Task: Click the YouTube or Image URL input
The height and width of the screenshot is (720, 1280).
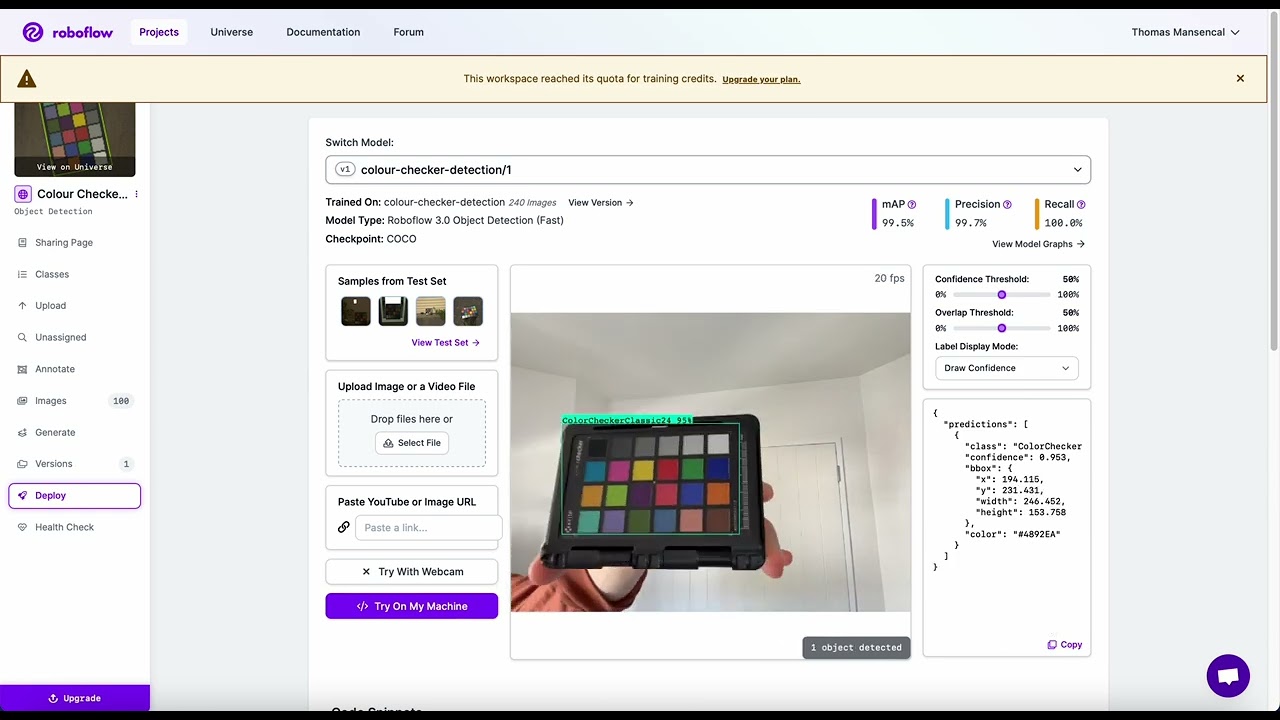Action: click(428, 528)
